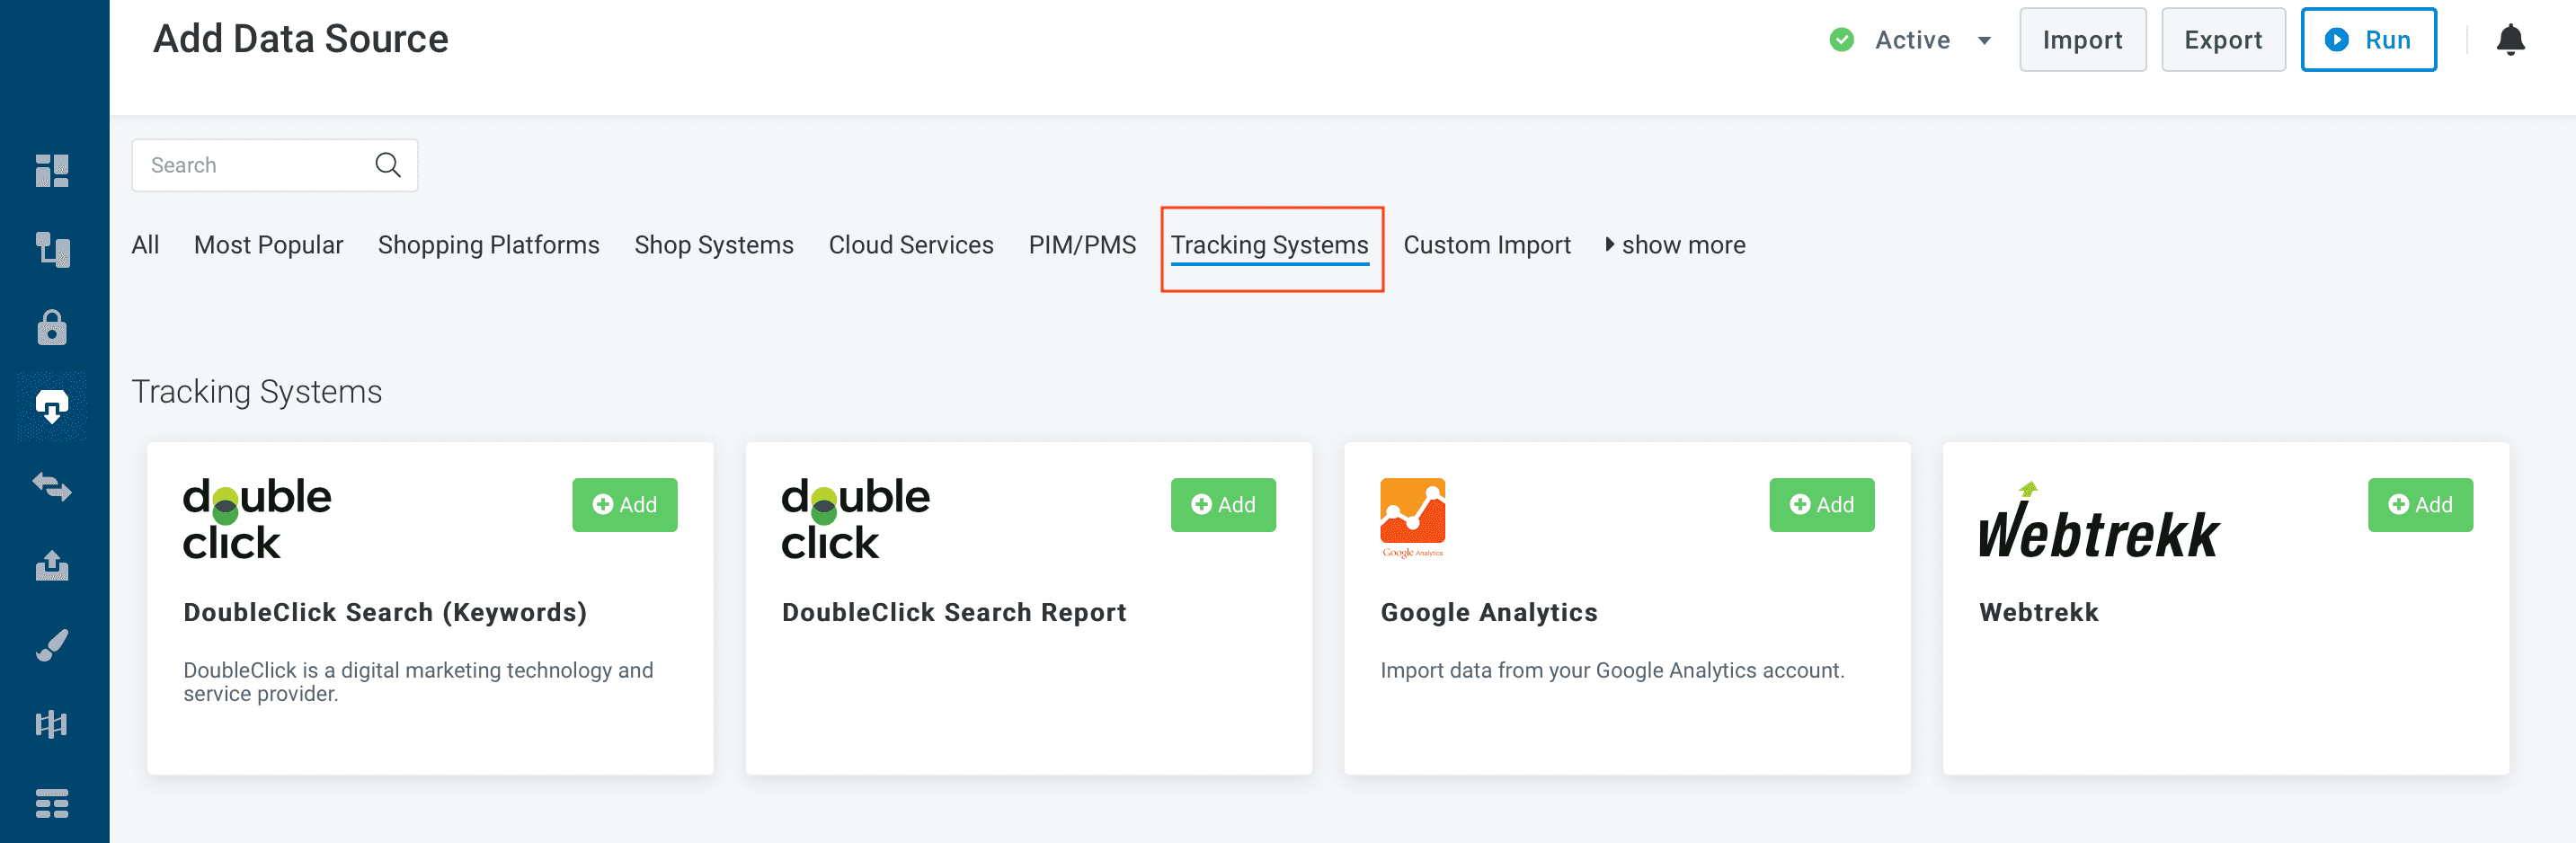The height and width of the screenshot is (843, 2576).
Task: Switch to the Shopping Platforms tab
Action: (x=488, y=245)
